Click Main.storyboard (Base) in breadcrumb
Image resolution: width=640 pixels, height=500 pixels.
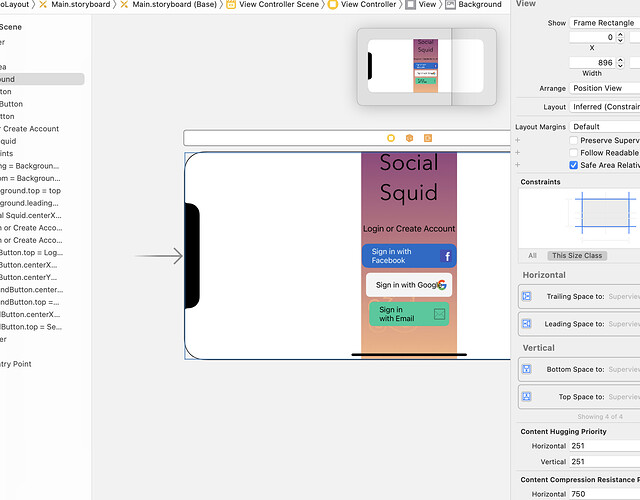174,4
